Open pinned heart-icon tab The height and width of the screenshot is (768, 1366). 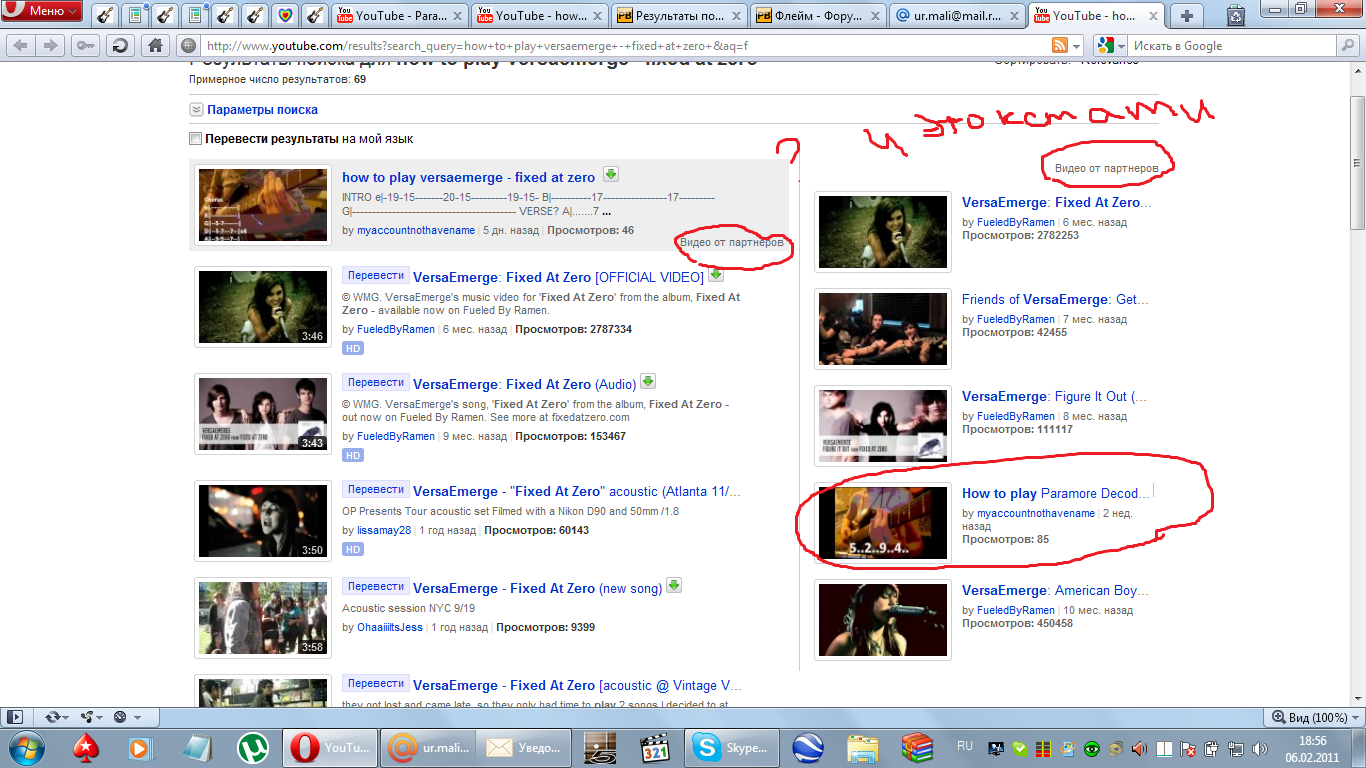(285, 15)
